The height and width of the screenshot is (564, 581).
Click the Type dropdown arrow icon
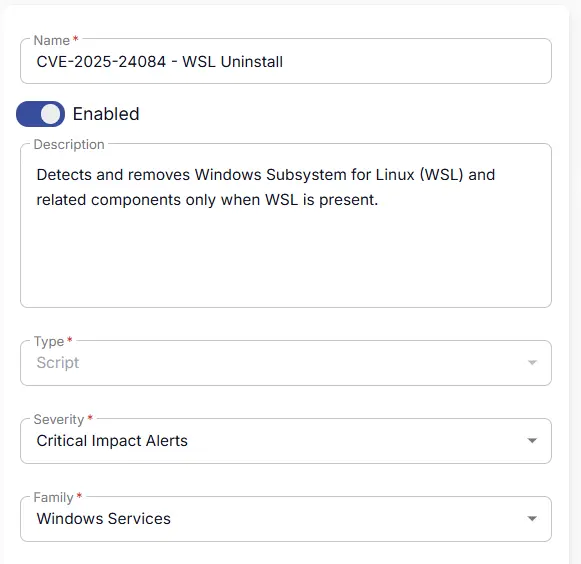click(x=532, y=362)
